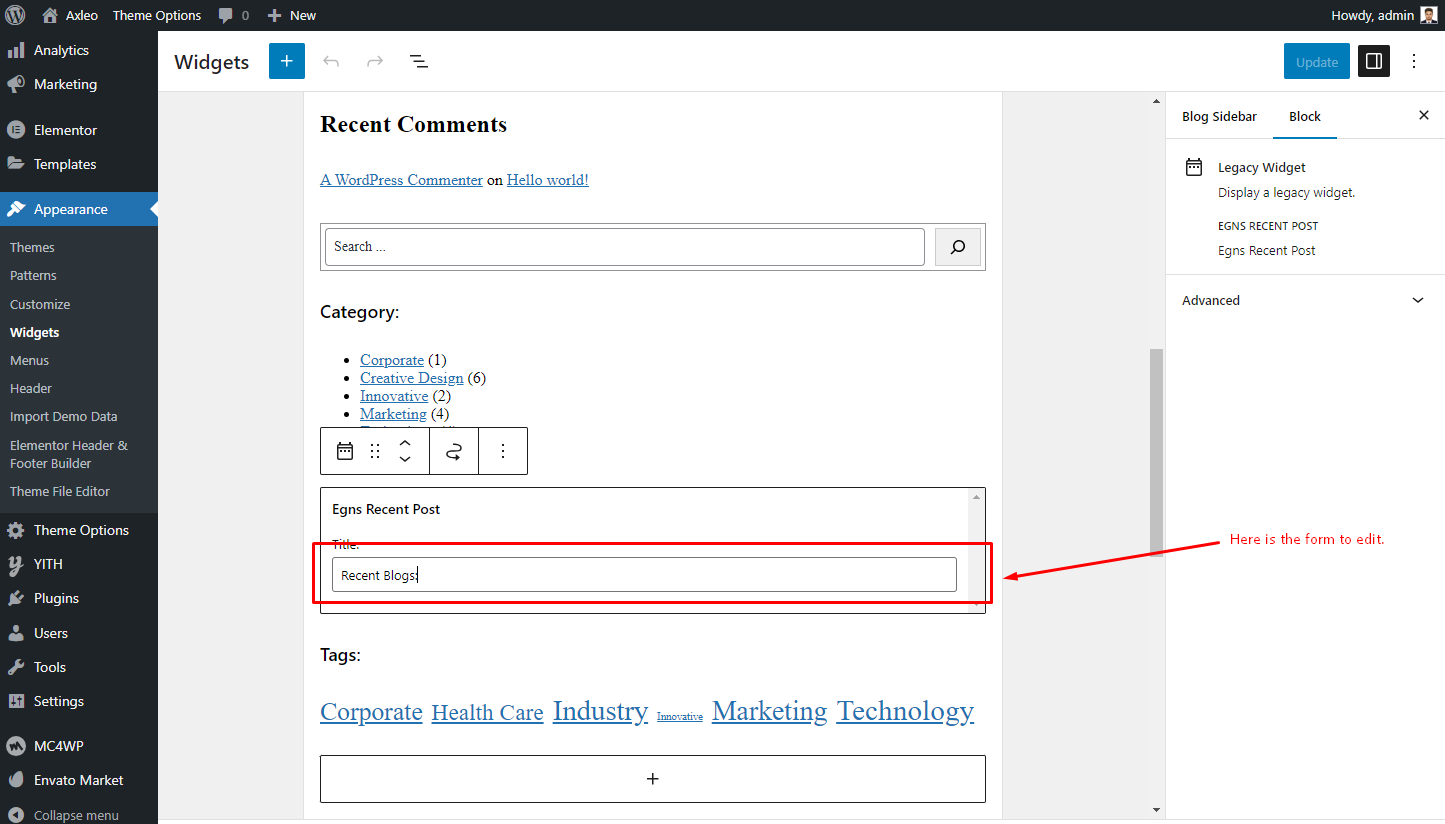Click the Undo arrow in header
Screen dimensions: 1445x824
point(331,61)
